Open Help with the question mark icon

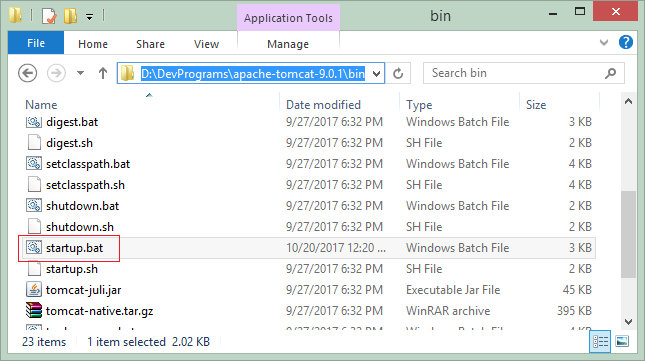click(626, 42)
